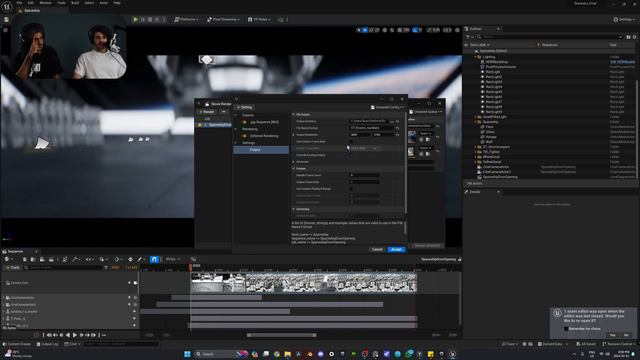Open the Unsaved Config preset dropdown
Image resolution: width=640 pixels, height=360 pixels.
point(387,107)
